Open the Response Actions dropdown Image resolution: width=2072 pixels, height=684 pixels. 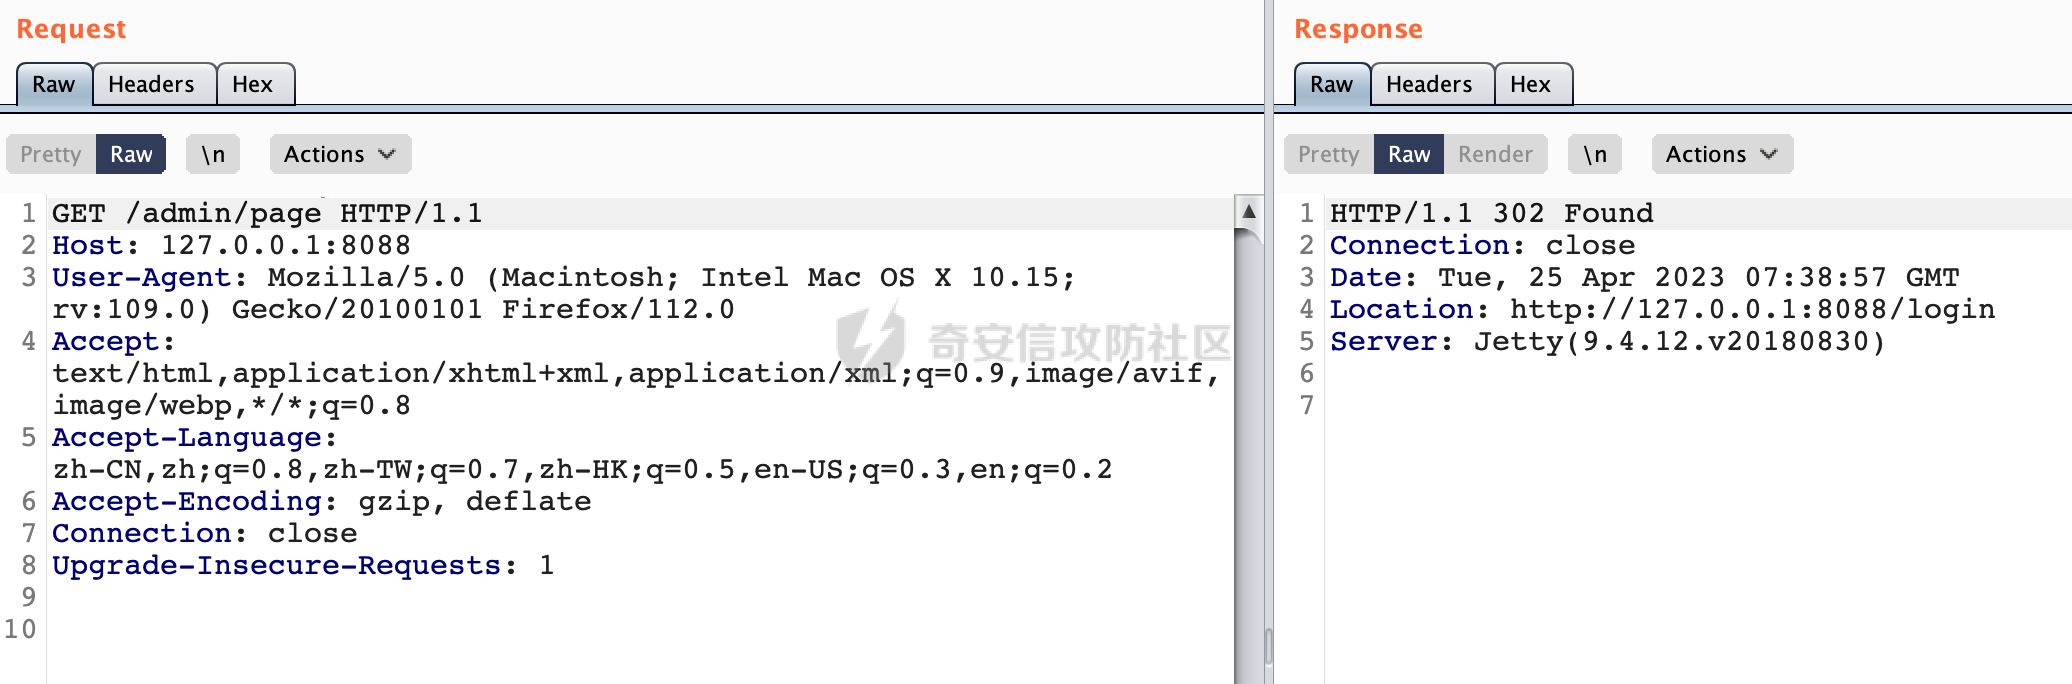1722,155
